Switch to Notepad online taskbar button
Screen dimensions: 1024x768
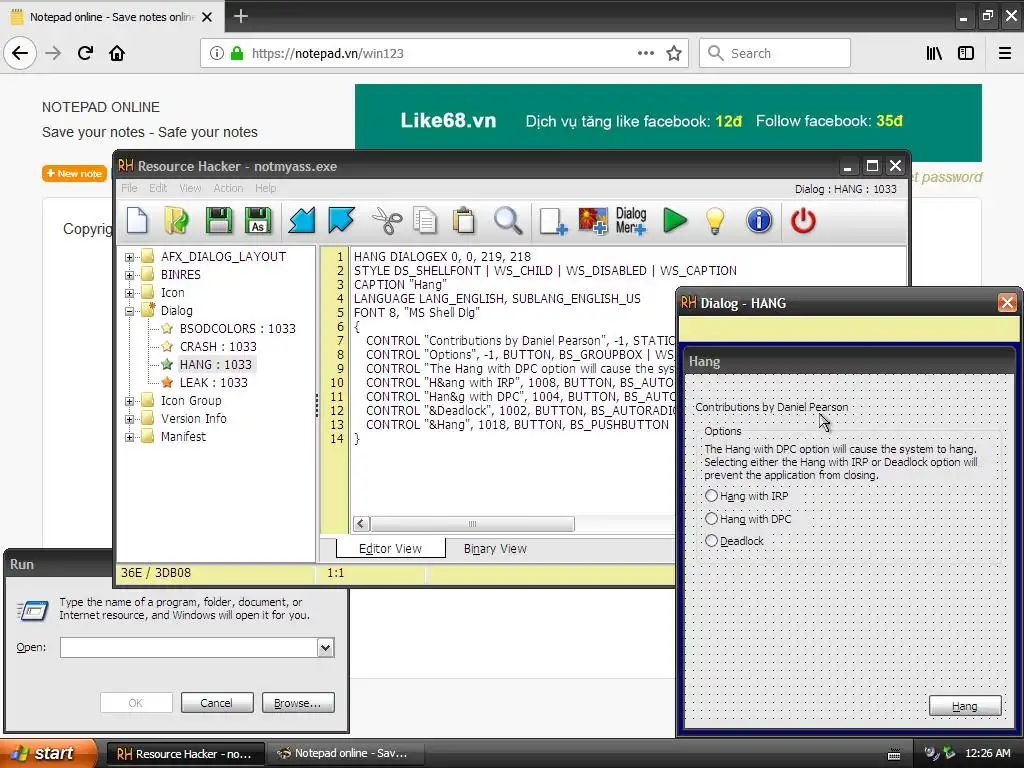coord(345,754)
